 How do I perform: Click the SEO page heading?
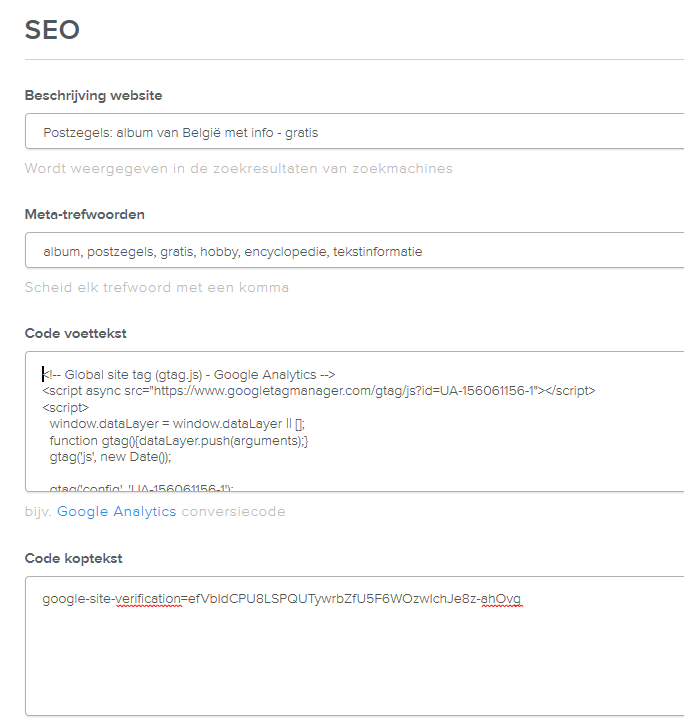pyautogui.click(x=52, y=30)
